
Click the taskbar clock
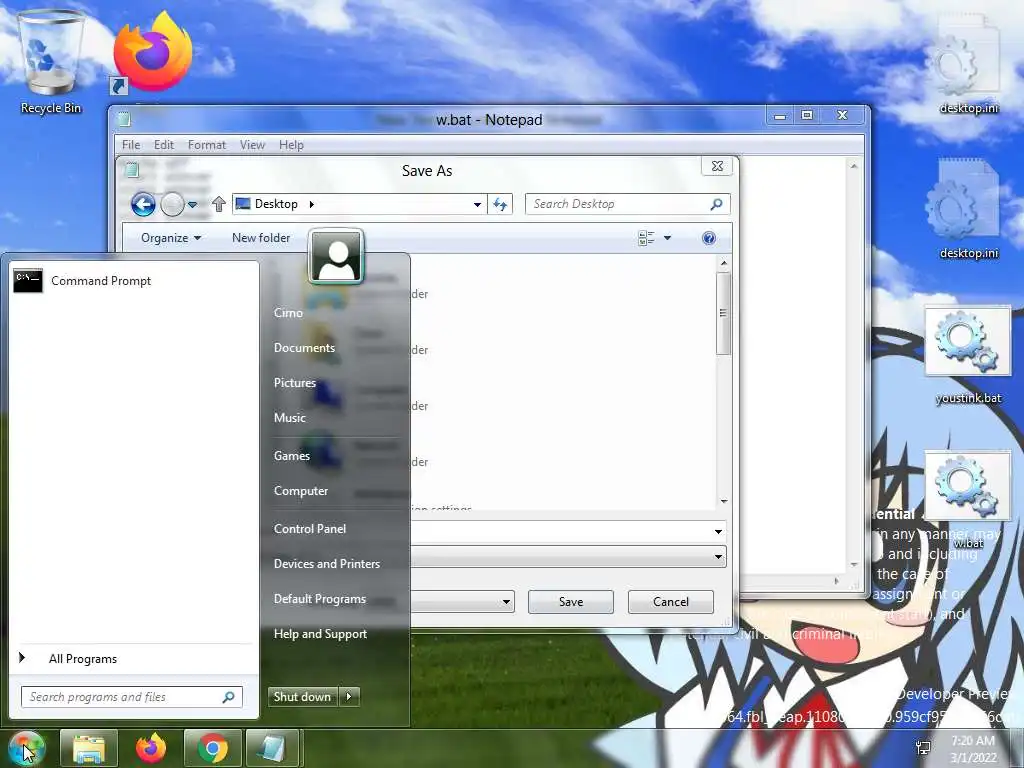pos(973,748)
